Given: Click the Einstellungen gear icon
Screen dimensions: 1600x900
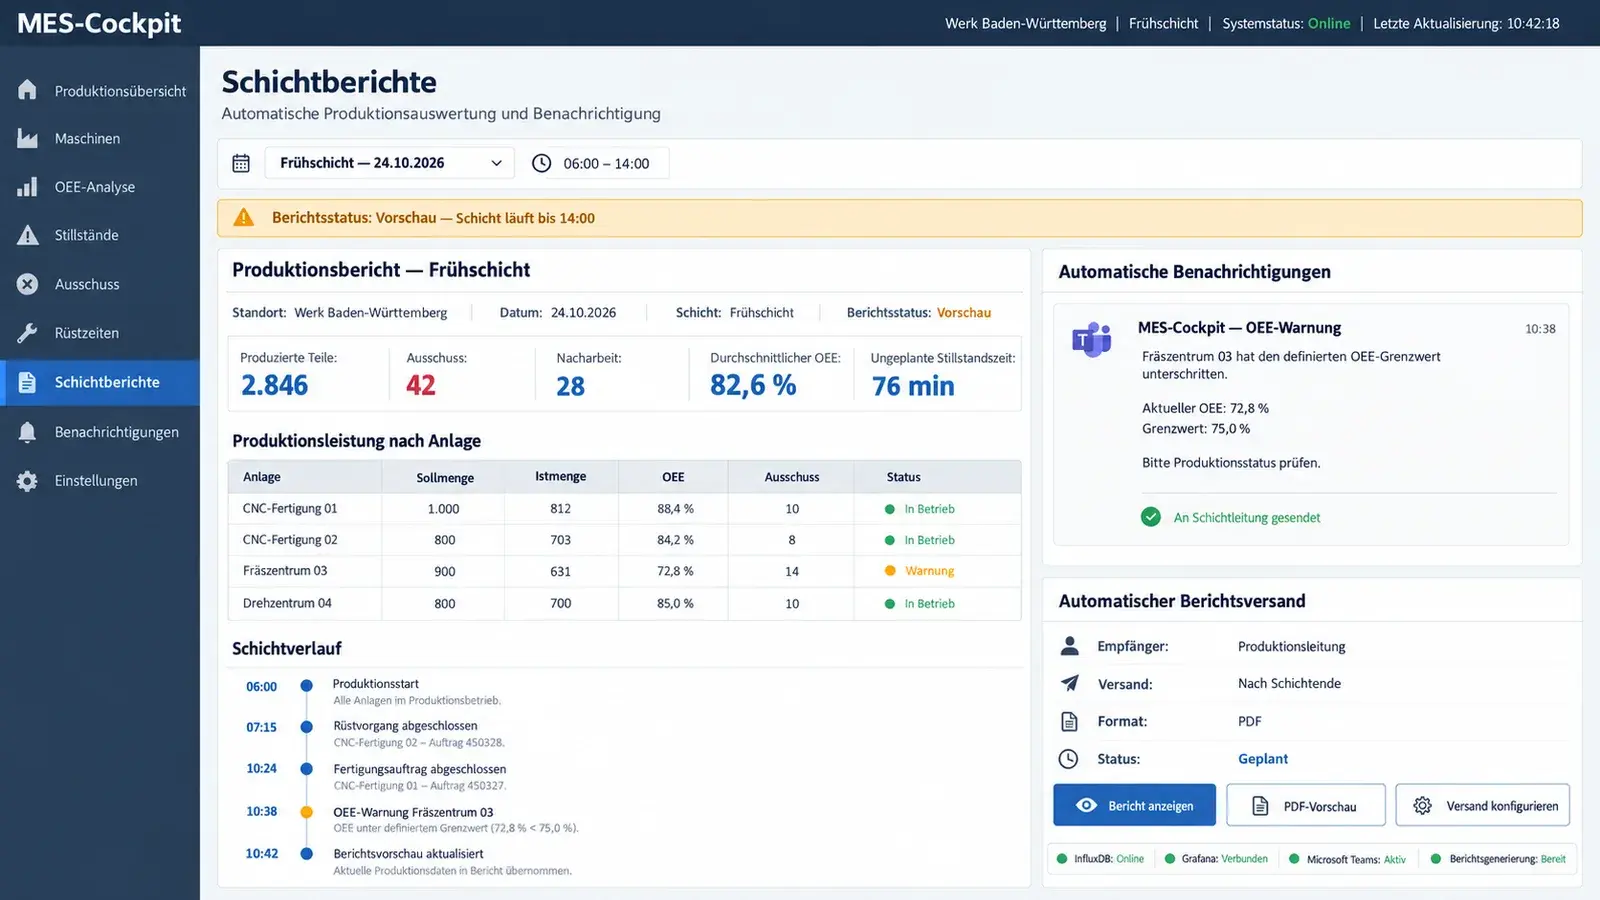Looking at the screenshot, I should coord(27,481).
